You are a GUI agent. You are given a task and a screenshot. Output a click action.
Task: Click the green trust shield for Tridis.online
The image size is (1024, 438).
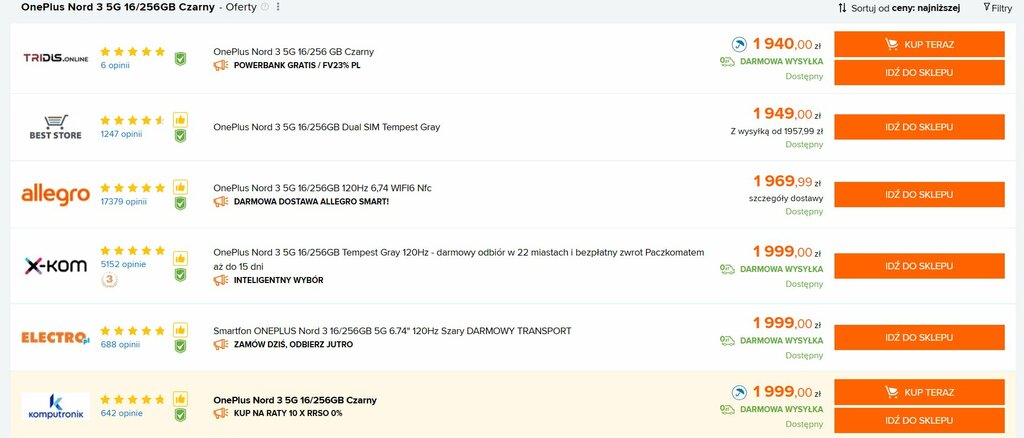point(180,59)
